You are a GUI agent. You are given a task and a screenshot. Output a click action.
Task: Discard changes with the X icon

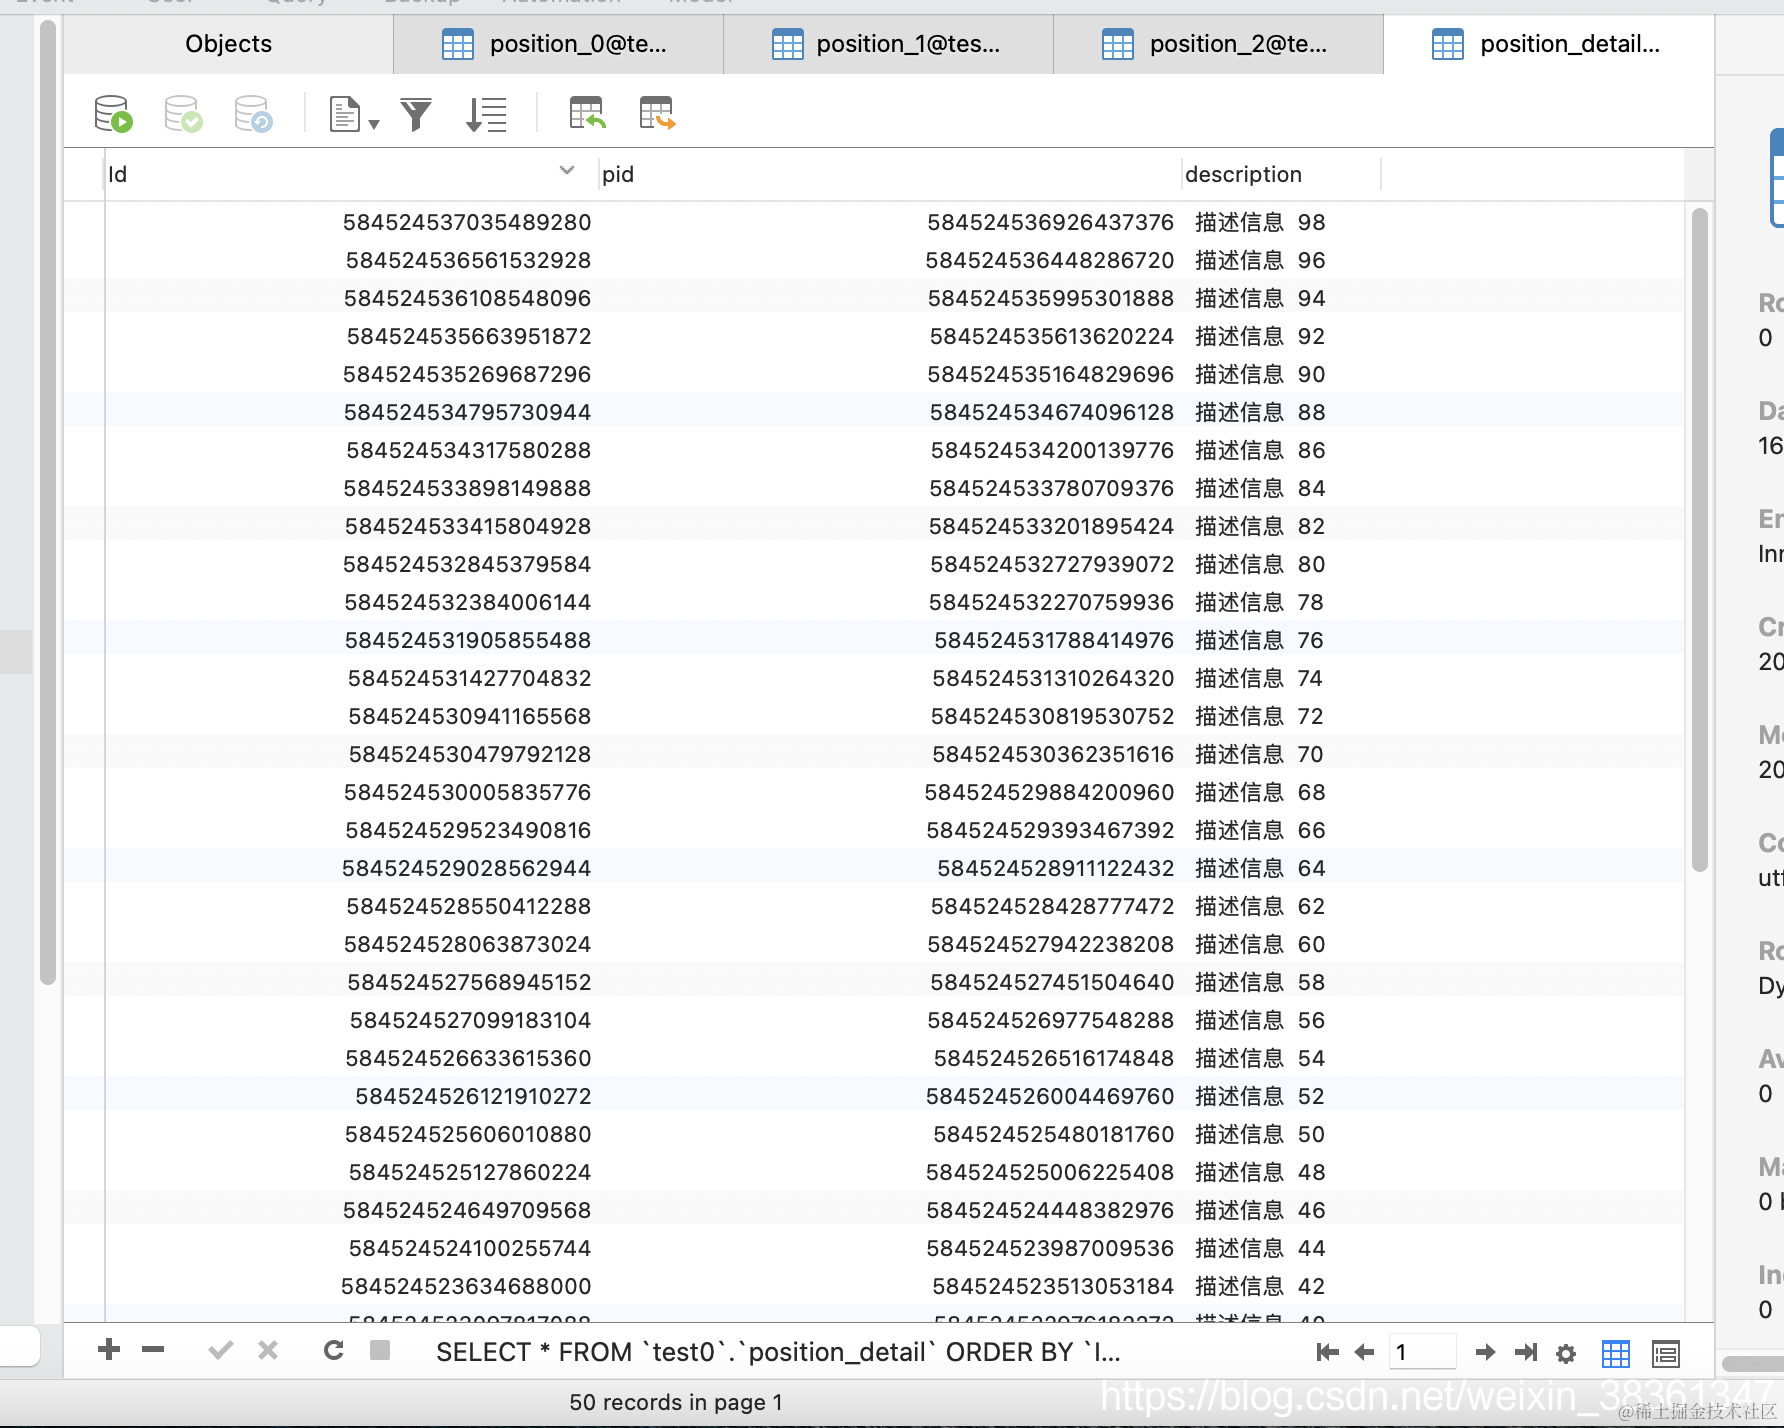[268, 1351]
